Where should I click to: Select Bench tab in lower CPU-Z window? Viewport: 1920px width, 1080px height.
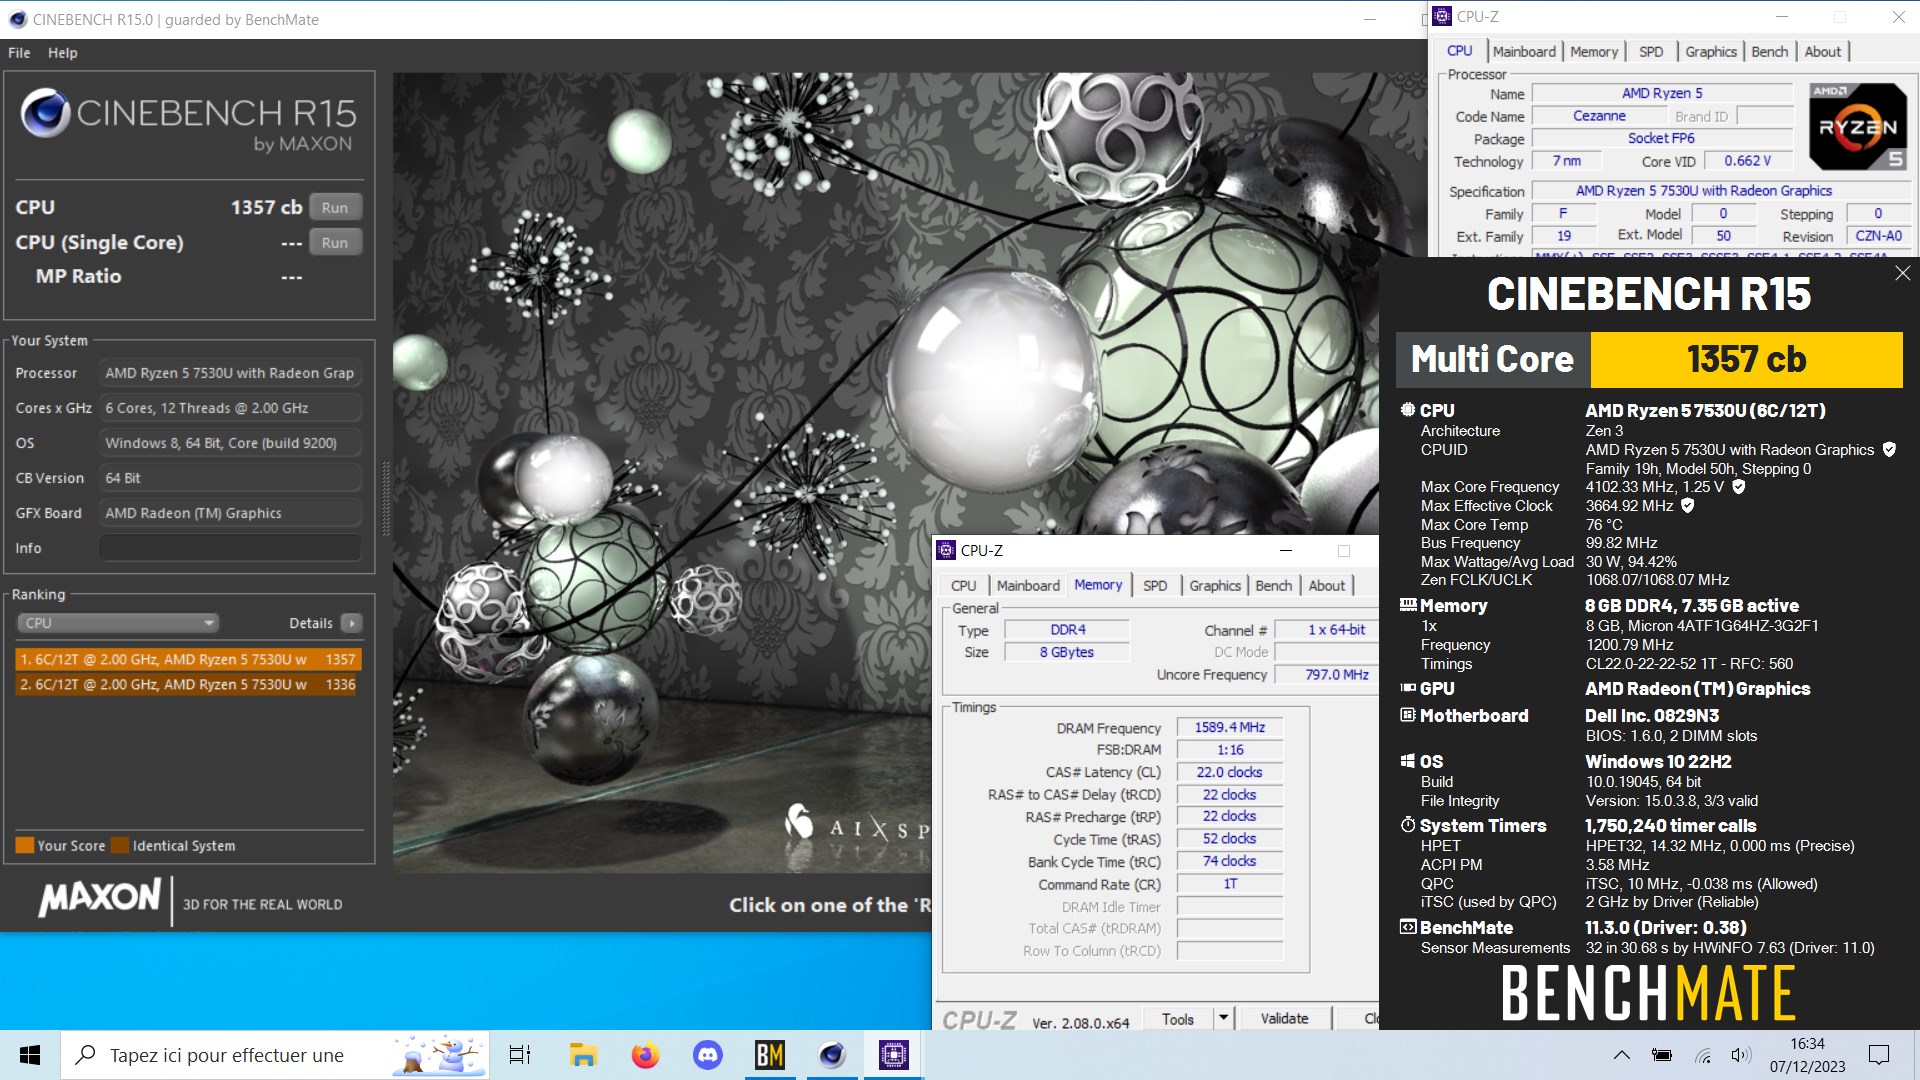(1273, 585)
